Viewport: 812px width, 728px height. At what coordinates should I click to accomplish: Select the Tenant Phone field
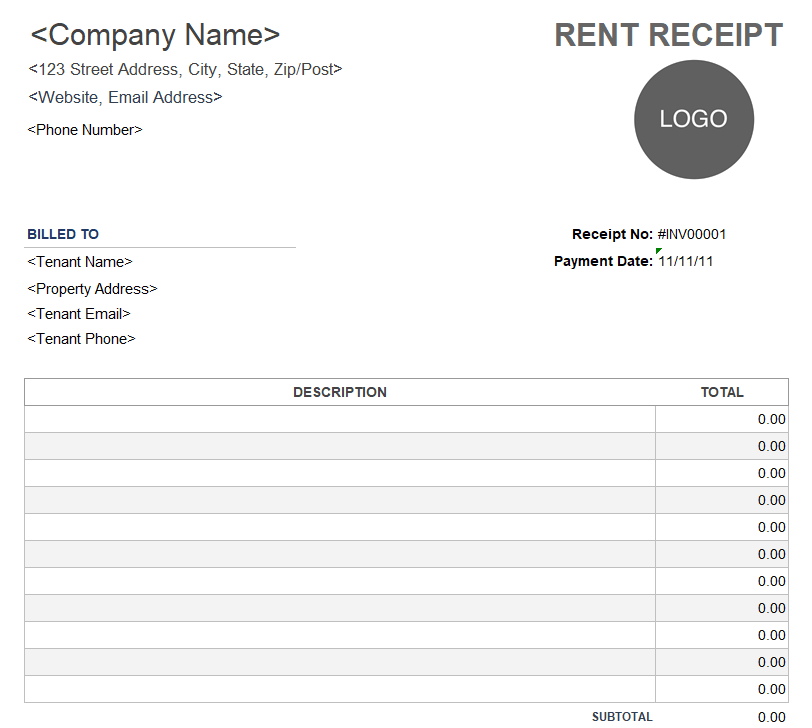81,339
